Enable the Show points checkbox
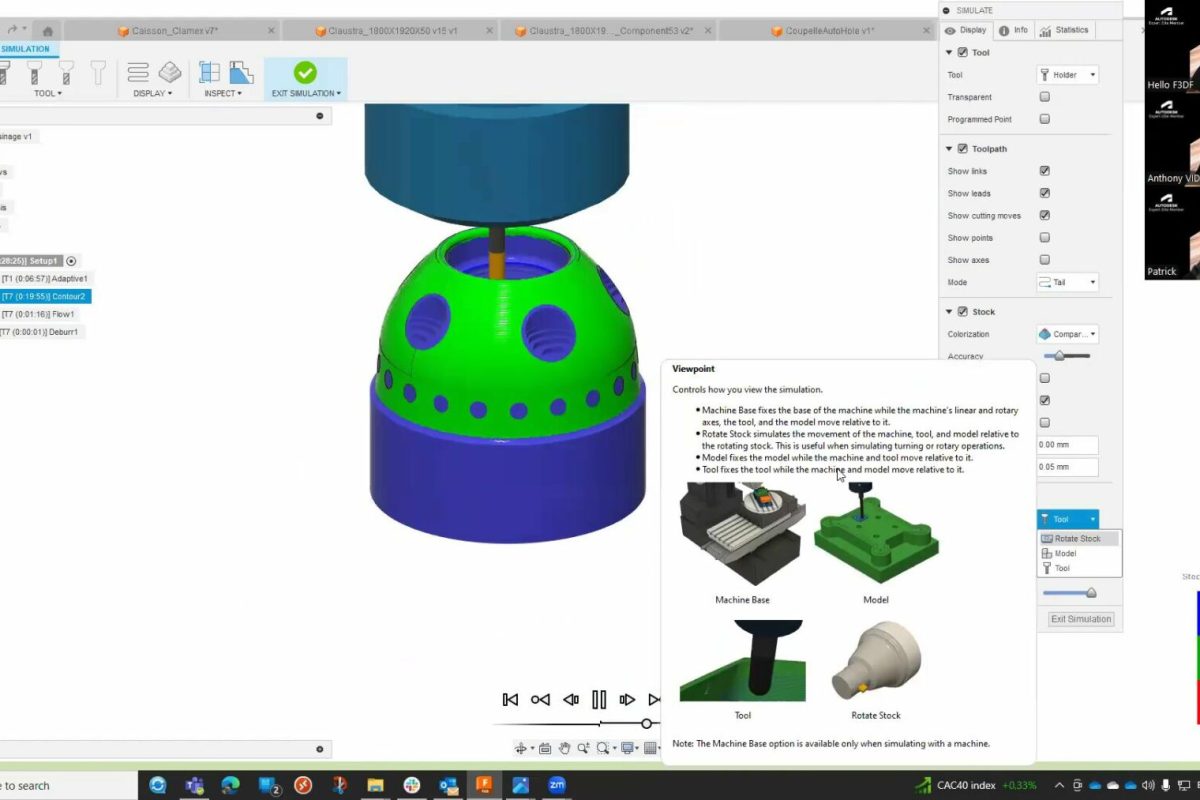Viewport: 1200px width, 800px height. click(1044, 238)
